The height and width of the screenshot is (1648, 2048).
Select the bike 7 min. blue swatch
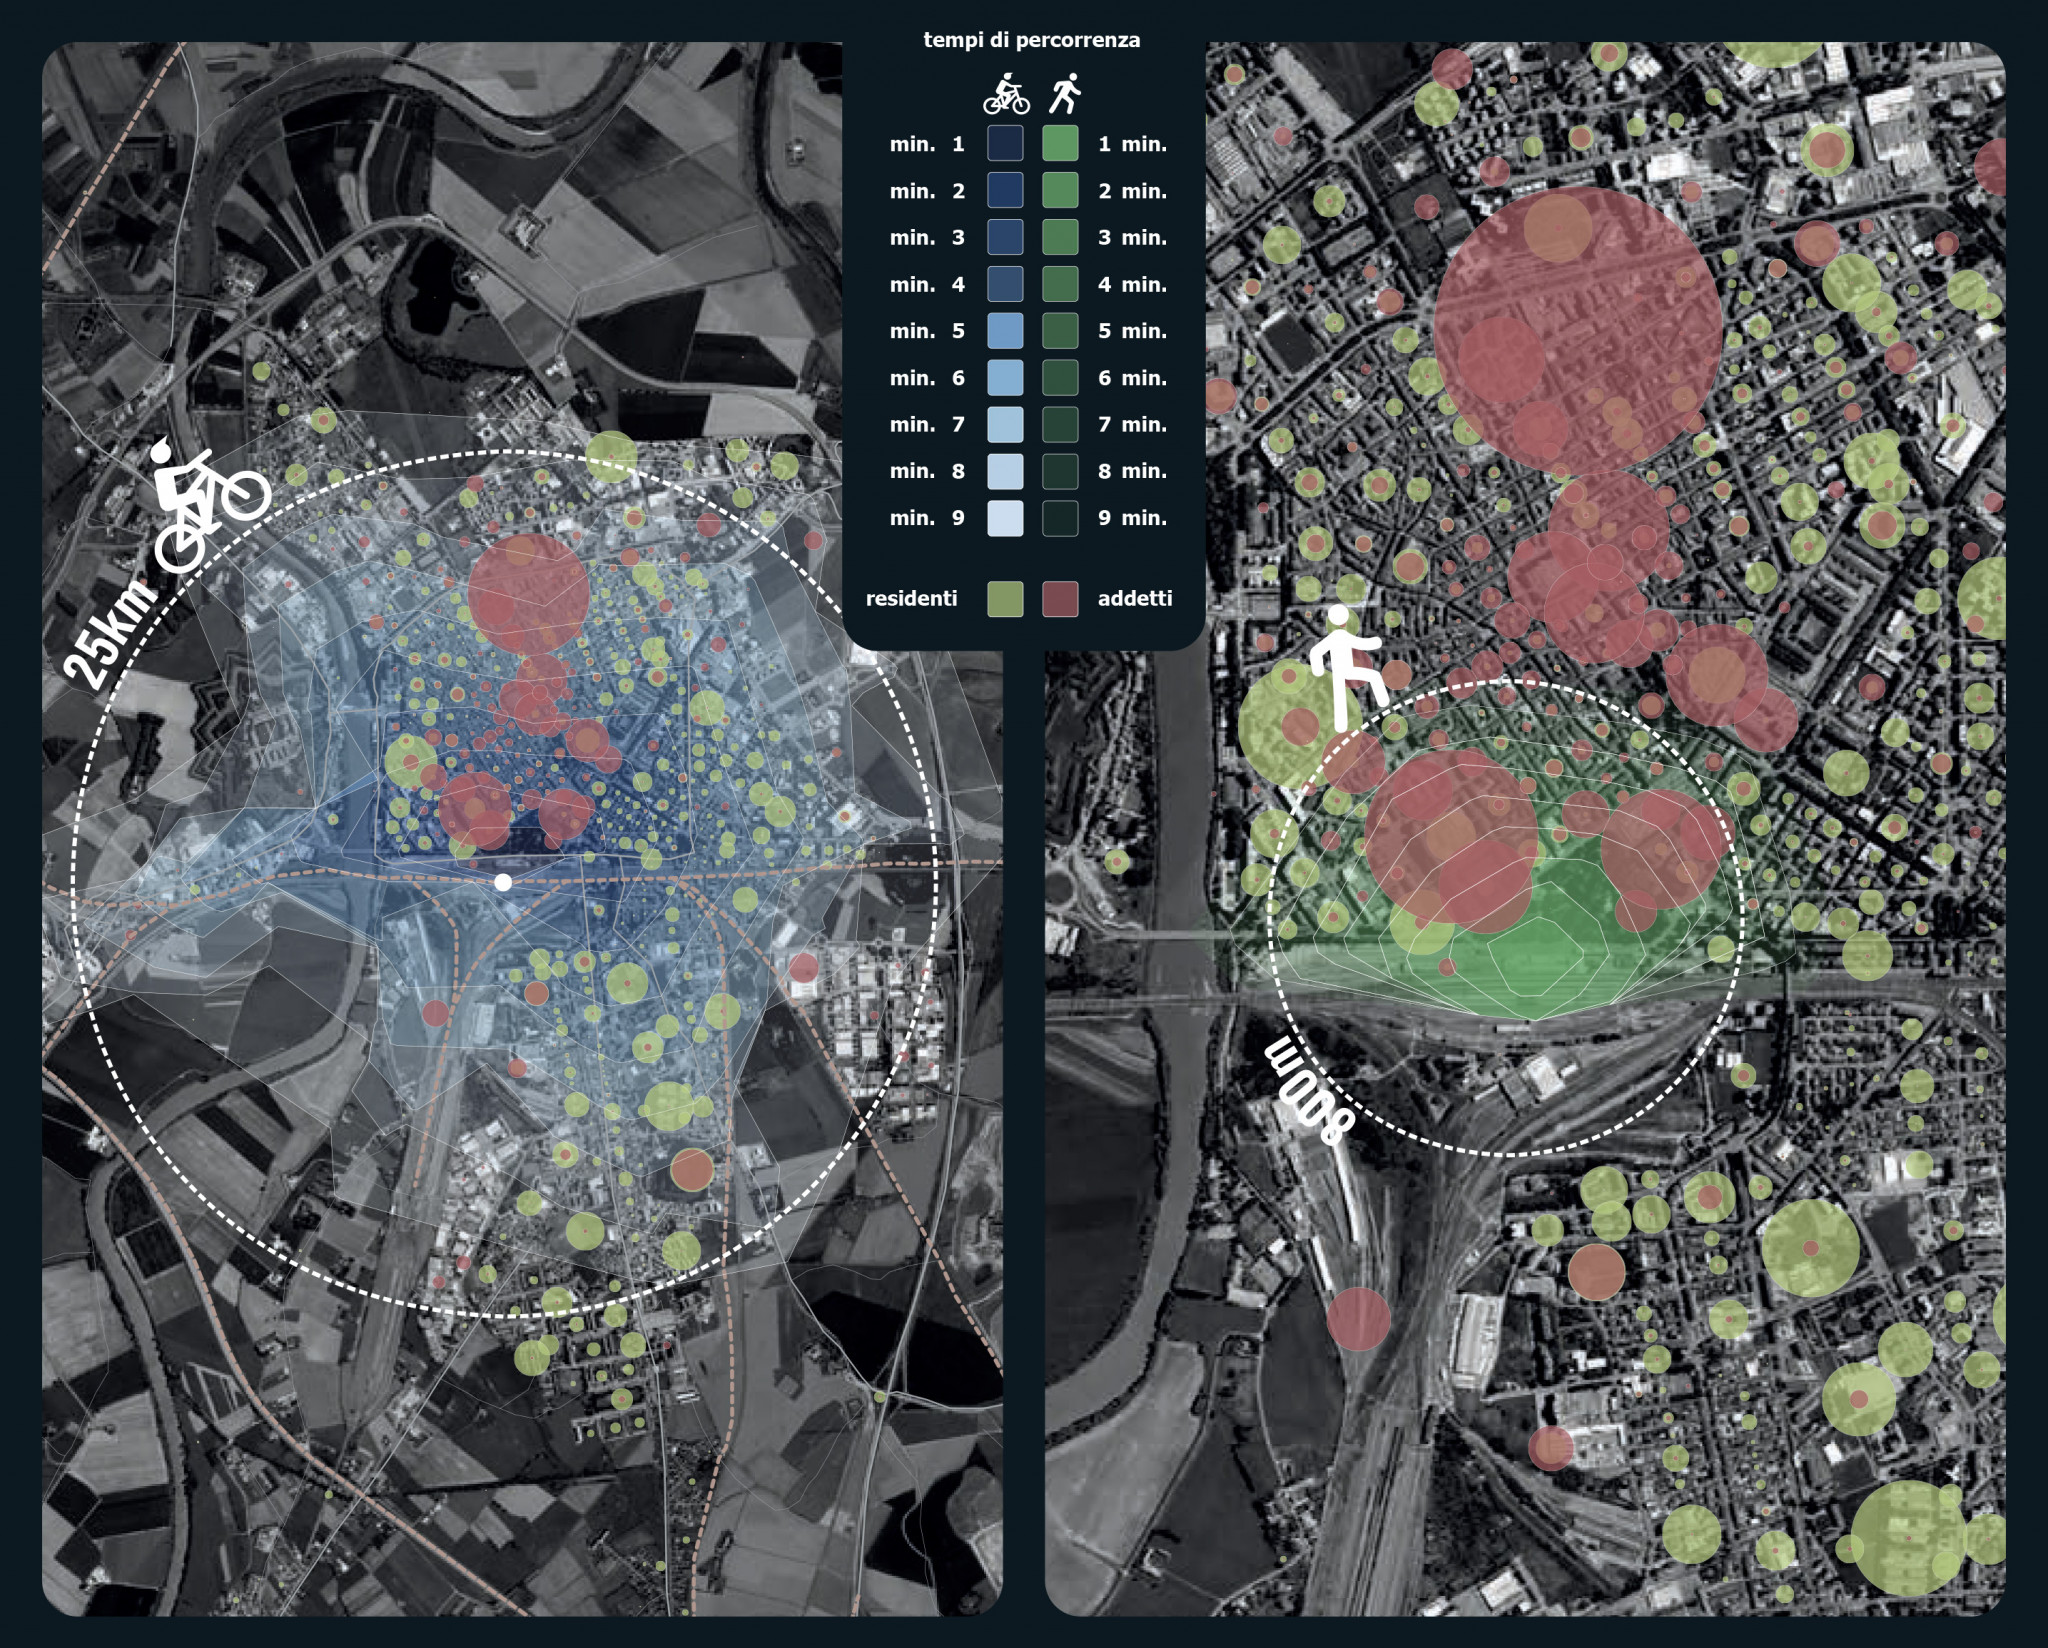pyautogui.click(x=1005, y=424)
